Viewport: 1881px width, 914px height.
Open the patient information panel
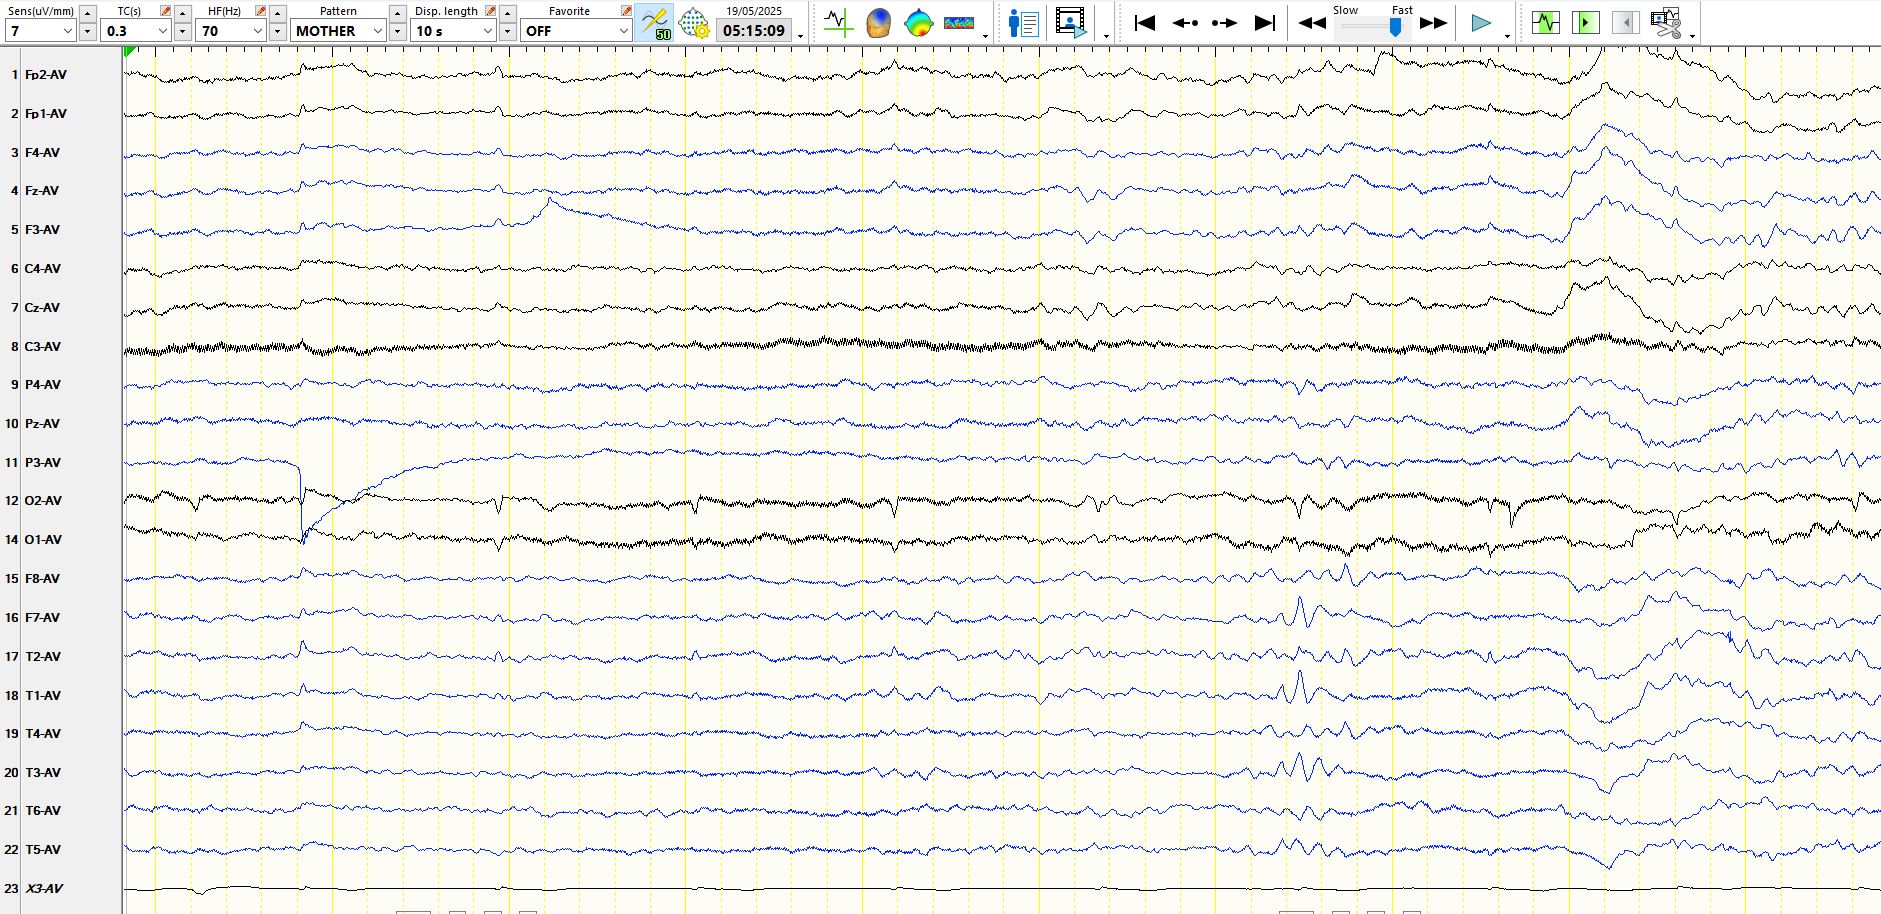coord(1024,22)
